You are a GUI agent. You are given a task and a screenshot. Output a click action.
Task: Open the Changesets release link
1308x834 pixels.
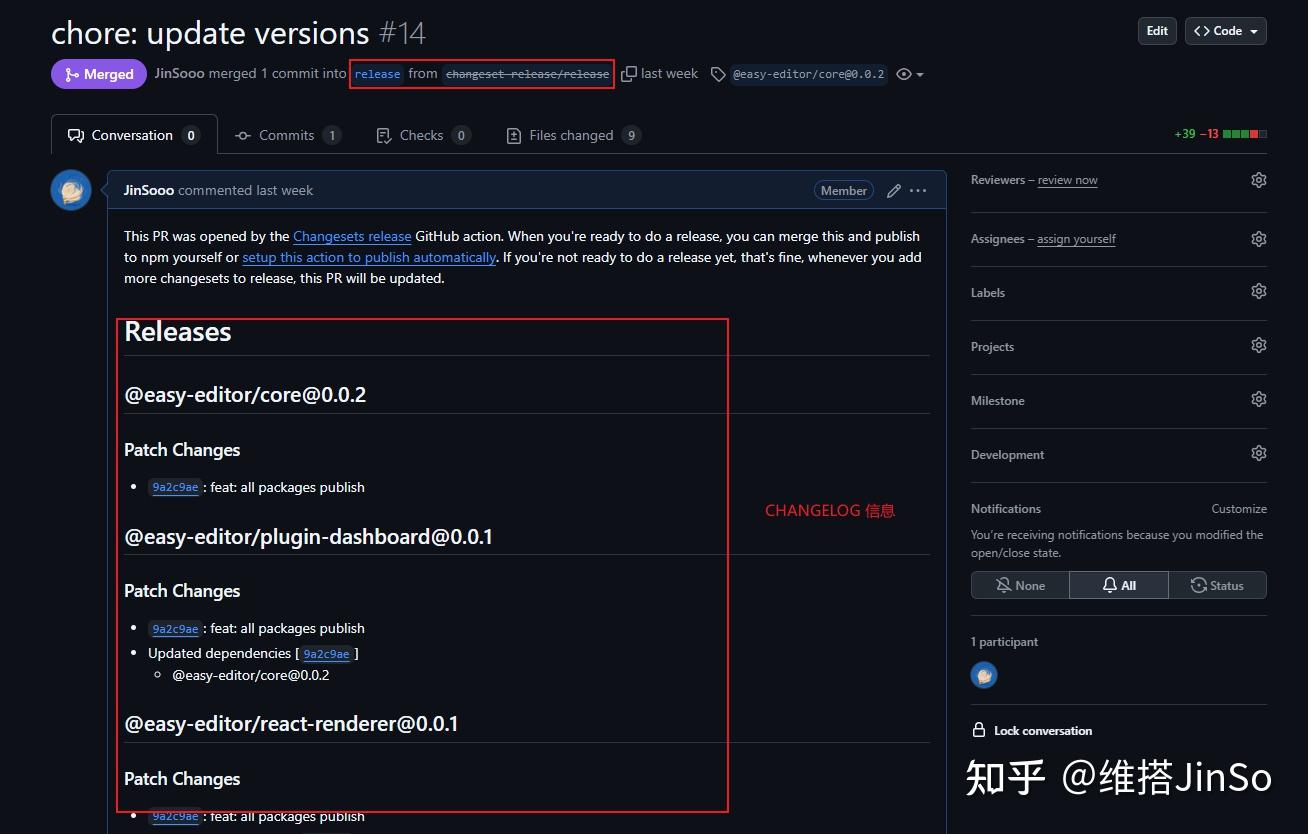(x=352, y=236)
